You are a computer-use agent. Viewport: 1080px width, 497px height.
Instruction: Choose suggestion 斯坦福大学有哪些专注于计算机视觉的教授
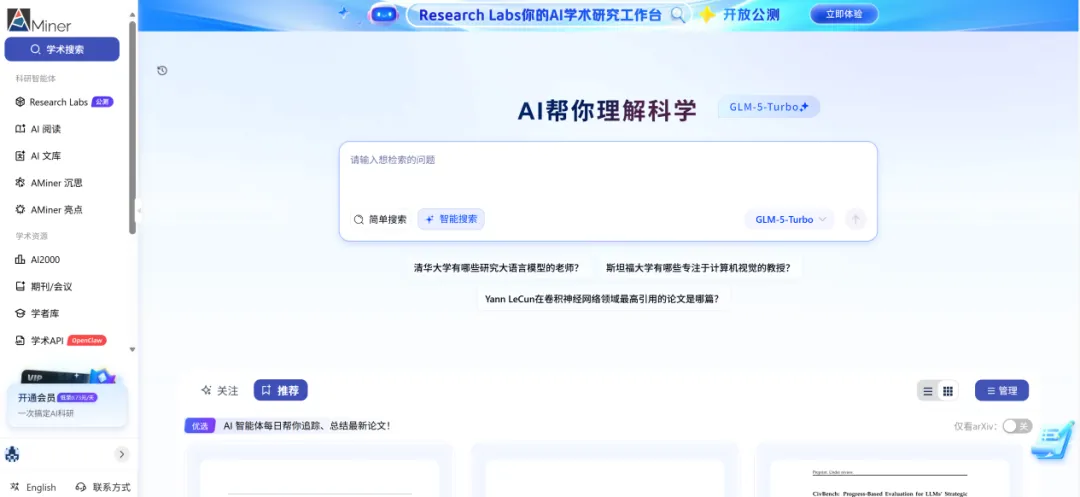(698, 268)
